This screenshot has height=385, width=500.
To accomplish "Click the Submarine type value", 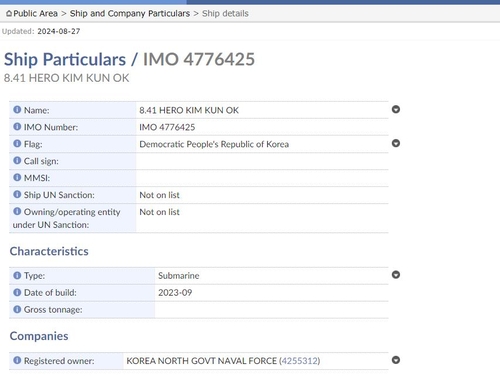I will tap(178, 276).
